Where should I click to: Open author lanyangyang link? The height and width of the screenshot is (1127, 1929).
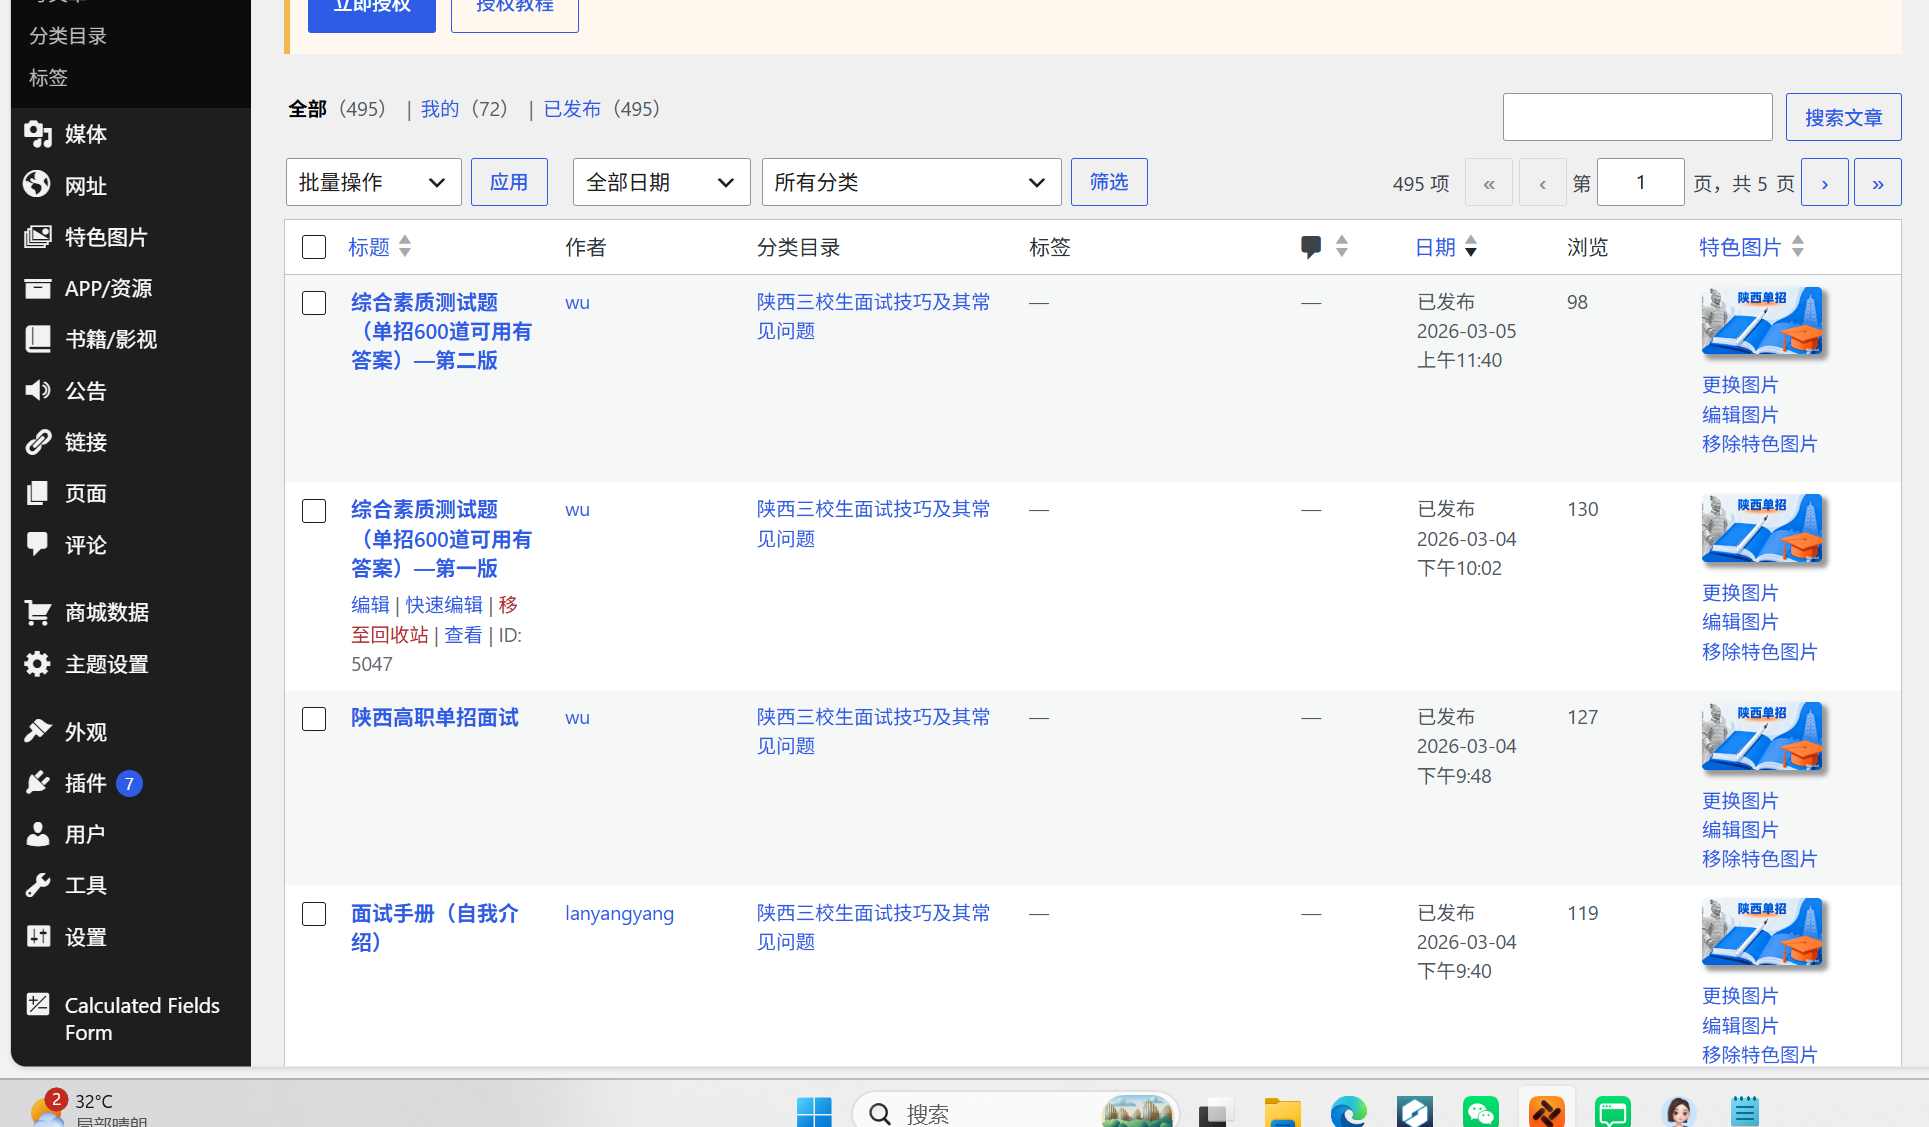tap(619, 913)
